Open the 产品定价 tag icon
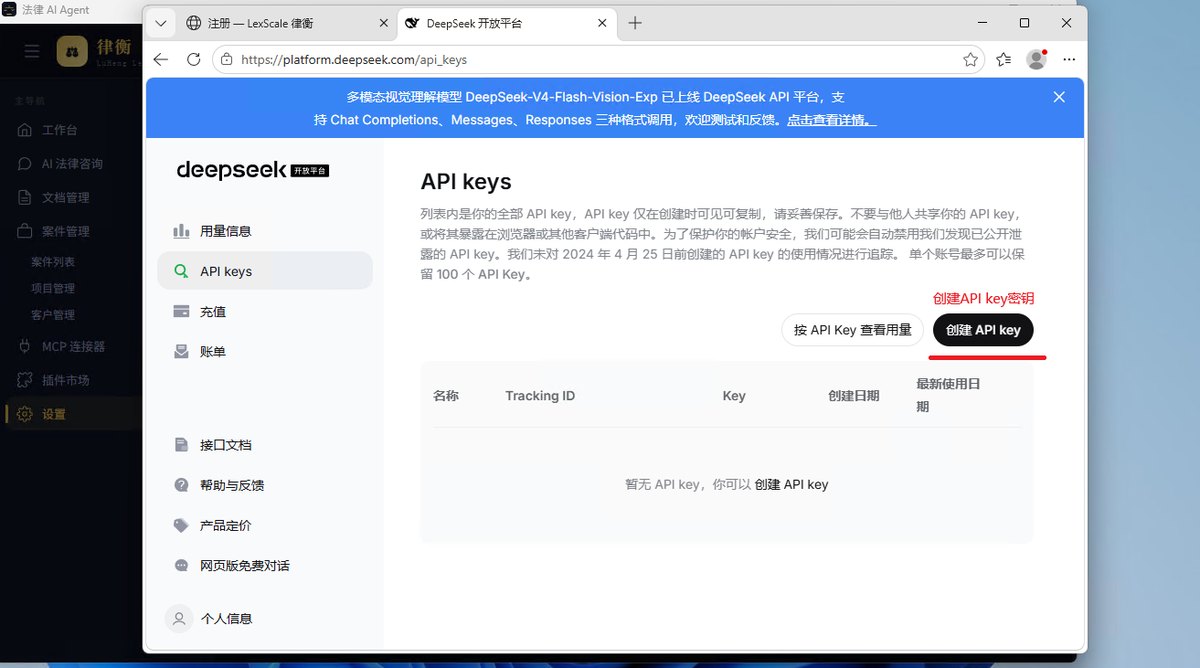This screenshot has width=1200, height=668. (181, 525)
